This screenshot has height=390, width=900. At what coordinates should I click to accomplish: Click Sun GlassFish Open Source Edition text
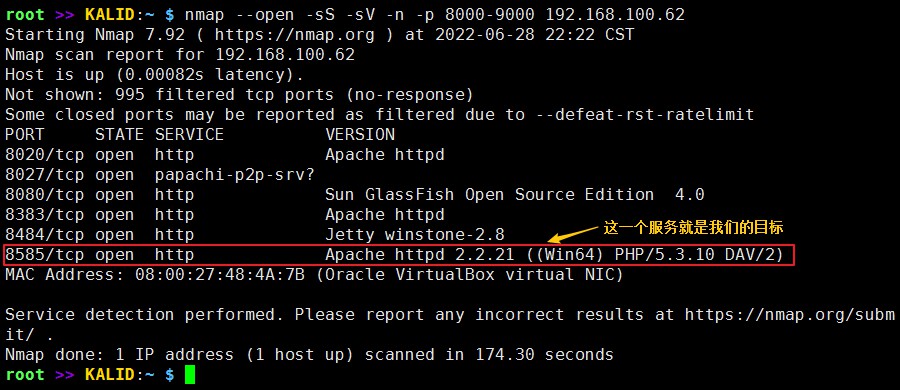click(490, 195)
